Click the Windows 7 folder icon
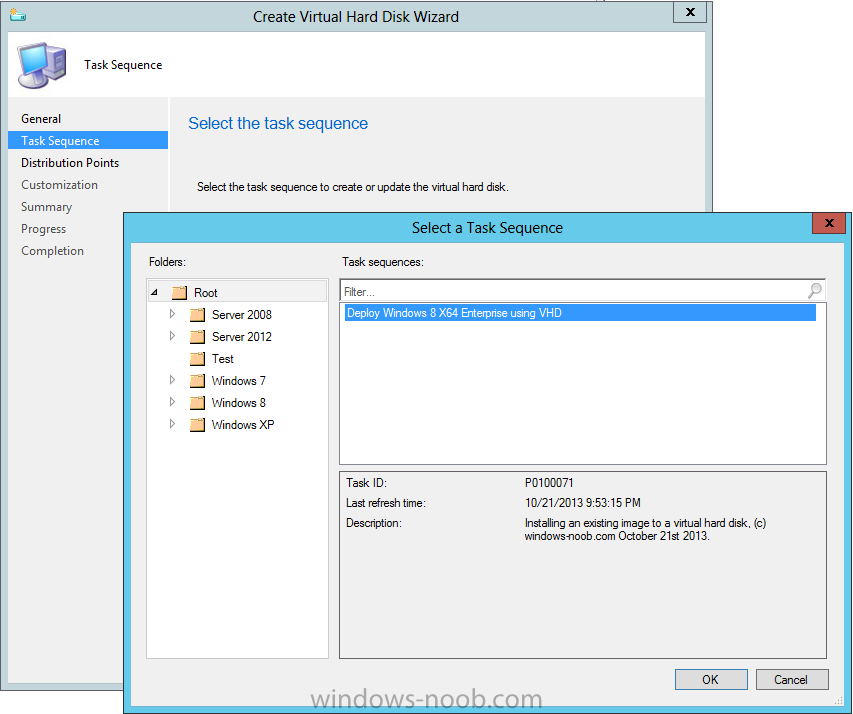 [x=197, y=380]
